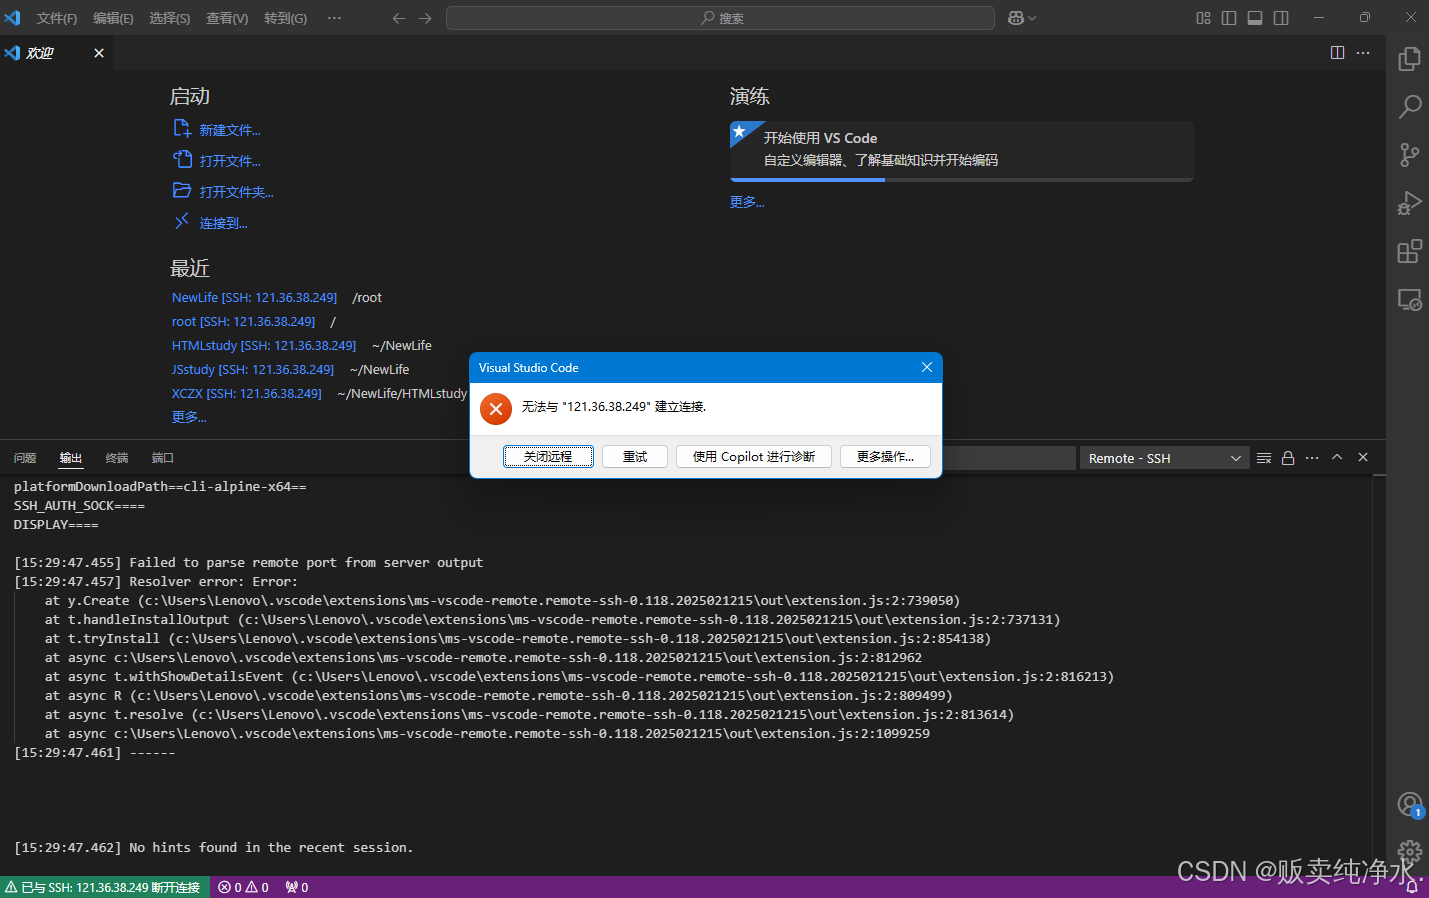Open the Search view in activity bar

coord(1409,106)
